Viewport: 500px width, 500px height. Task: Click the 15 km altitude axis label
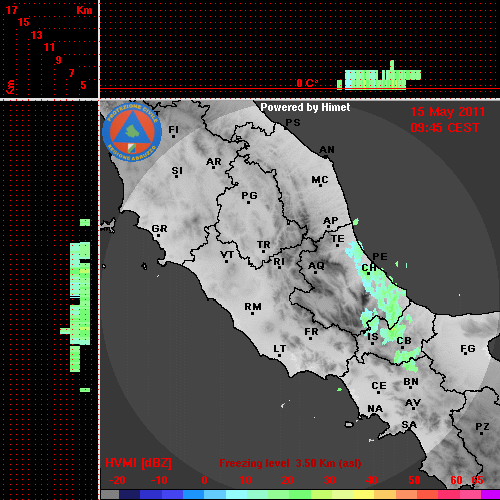click(x=24, y=22)
